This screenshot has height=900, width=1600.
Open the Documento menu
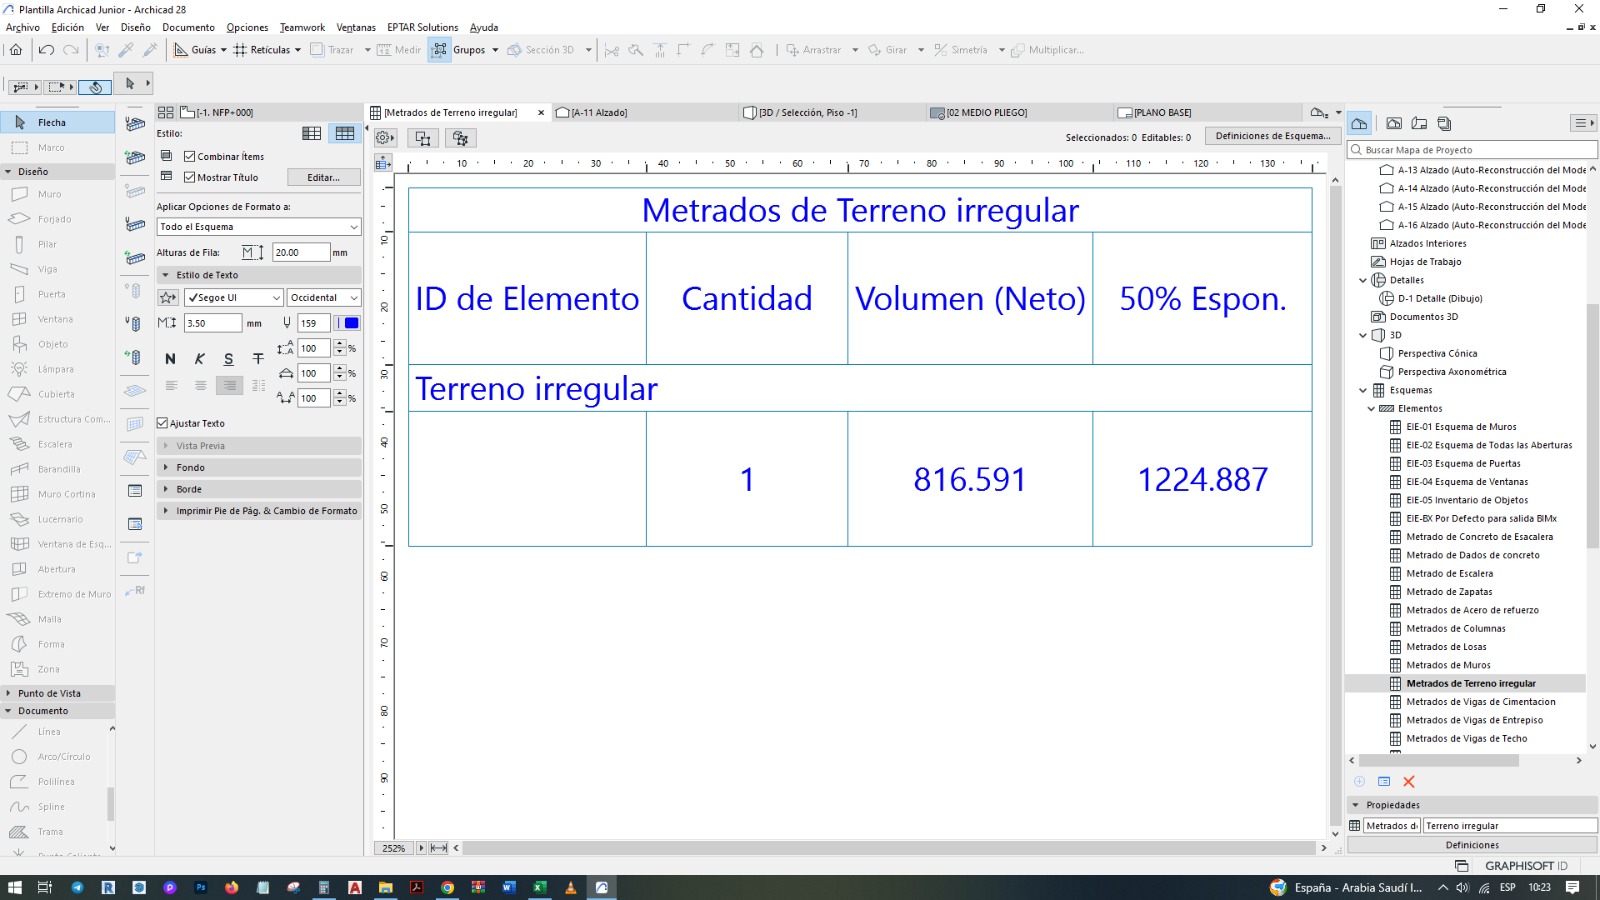tap(188, 28)
